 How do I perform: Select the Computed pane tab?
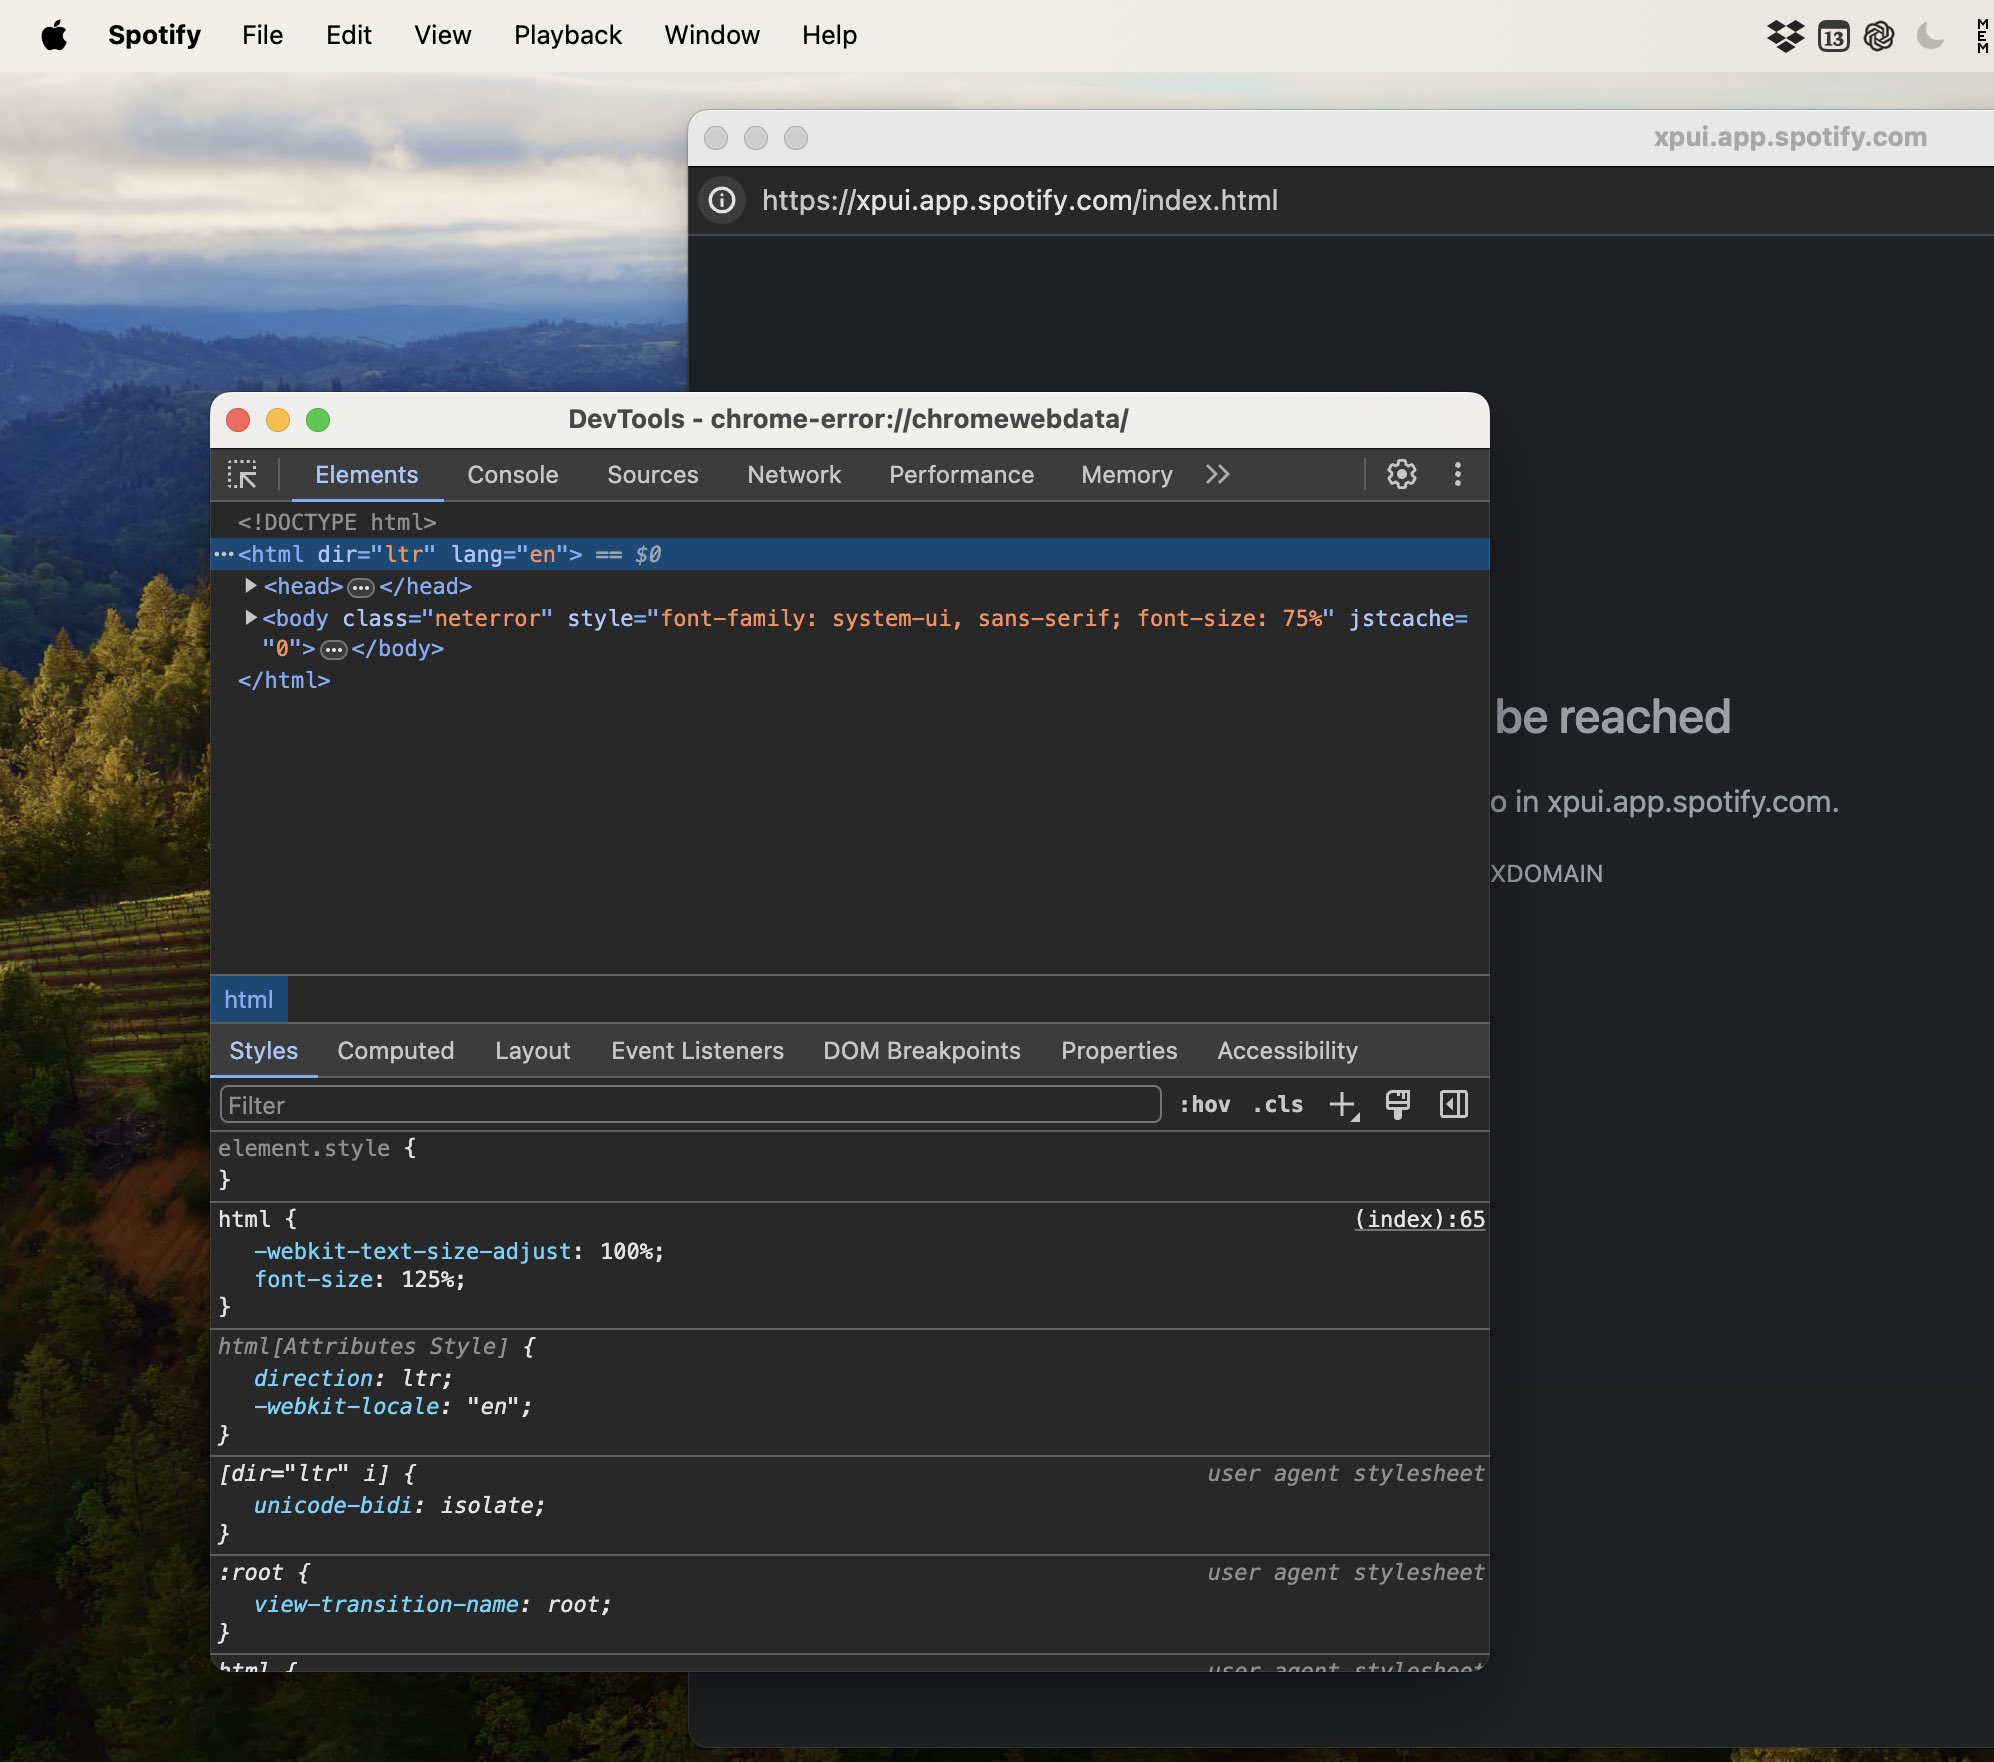(395, 1051)
